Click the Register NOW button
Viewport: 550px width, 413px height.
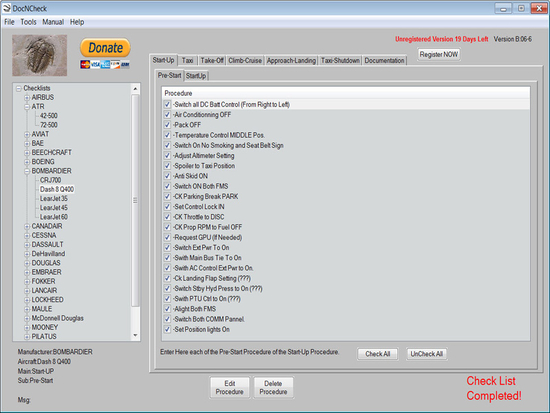[439, 54]
